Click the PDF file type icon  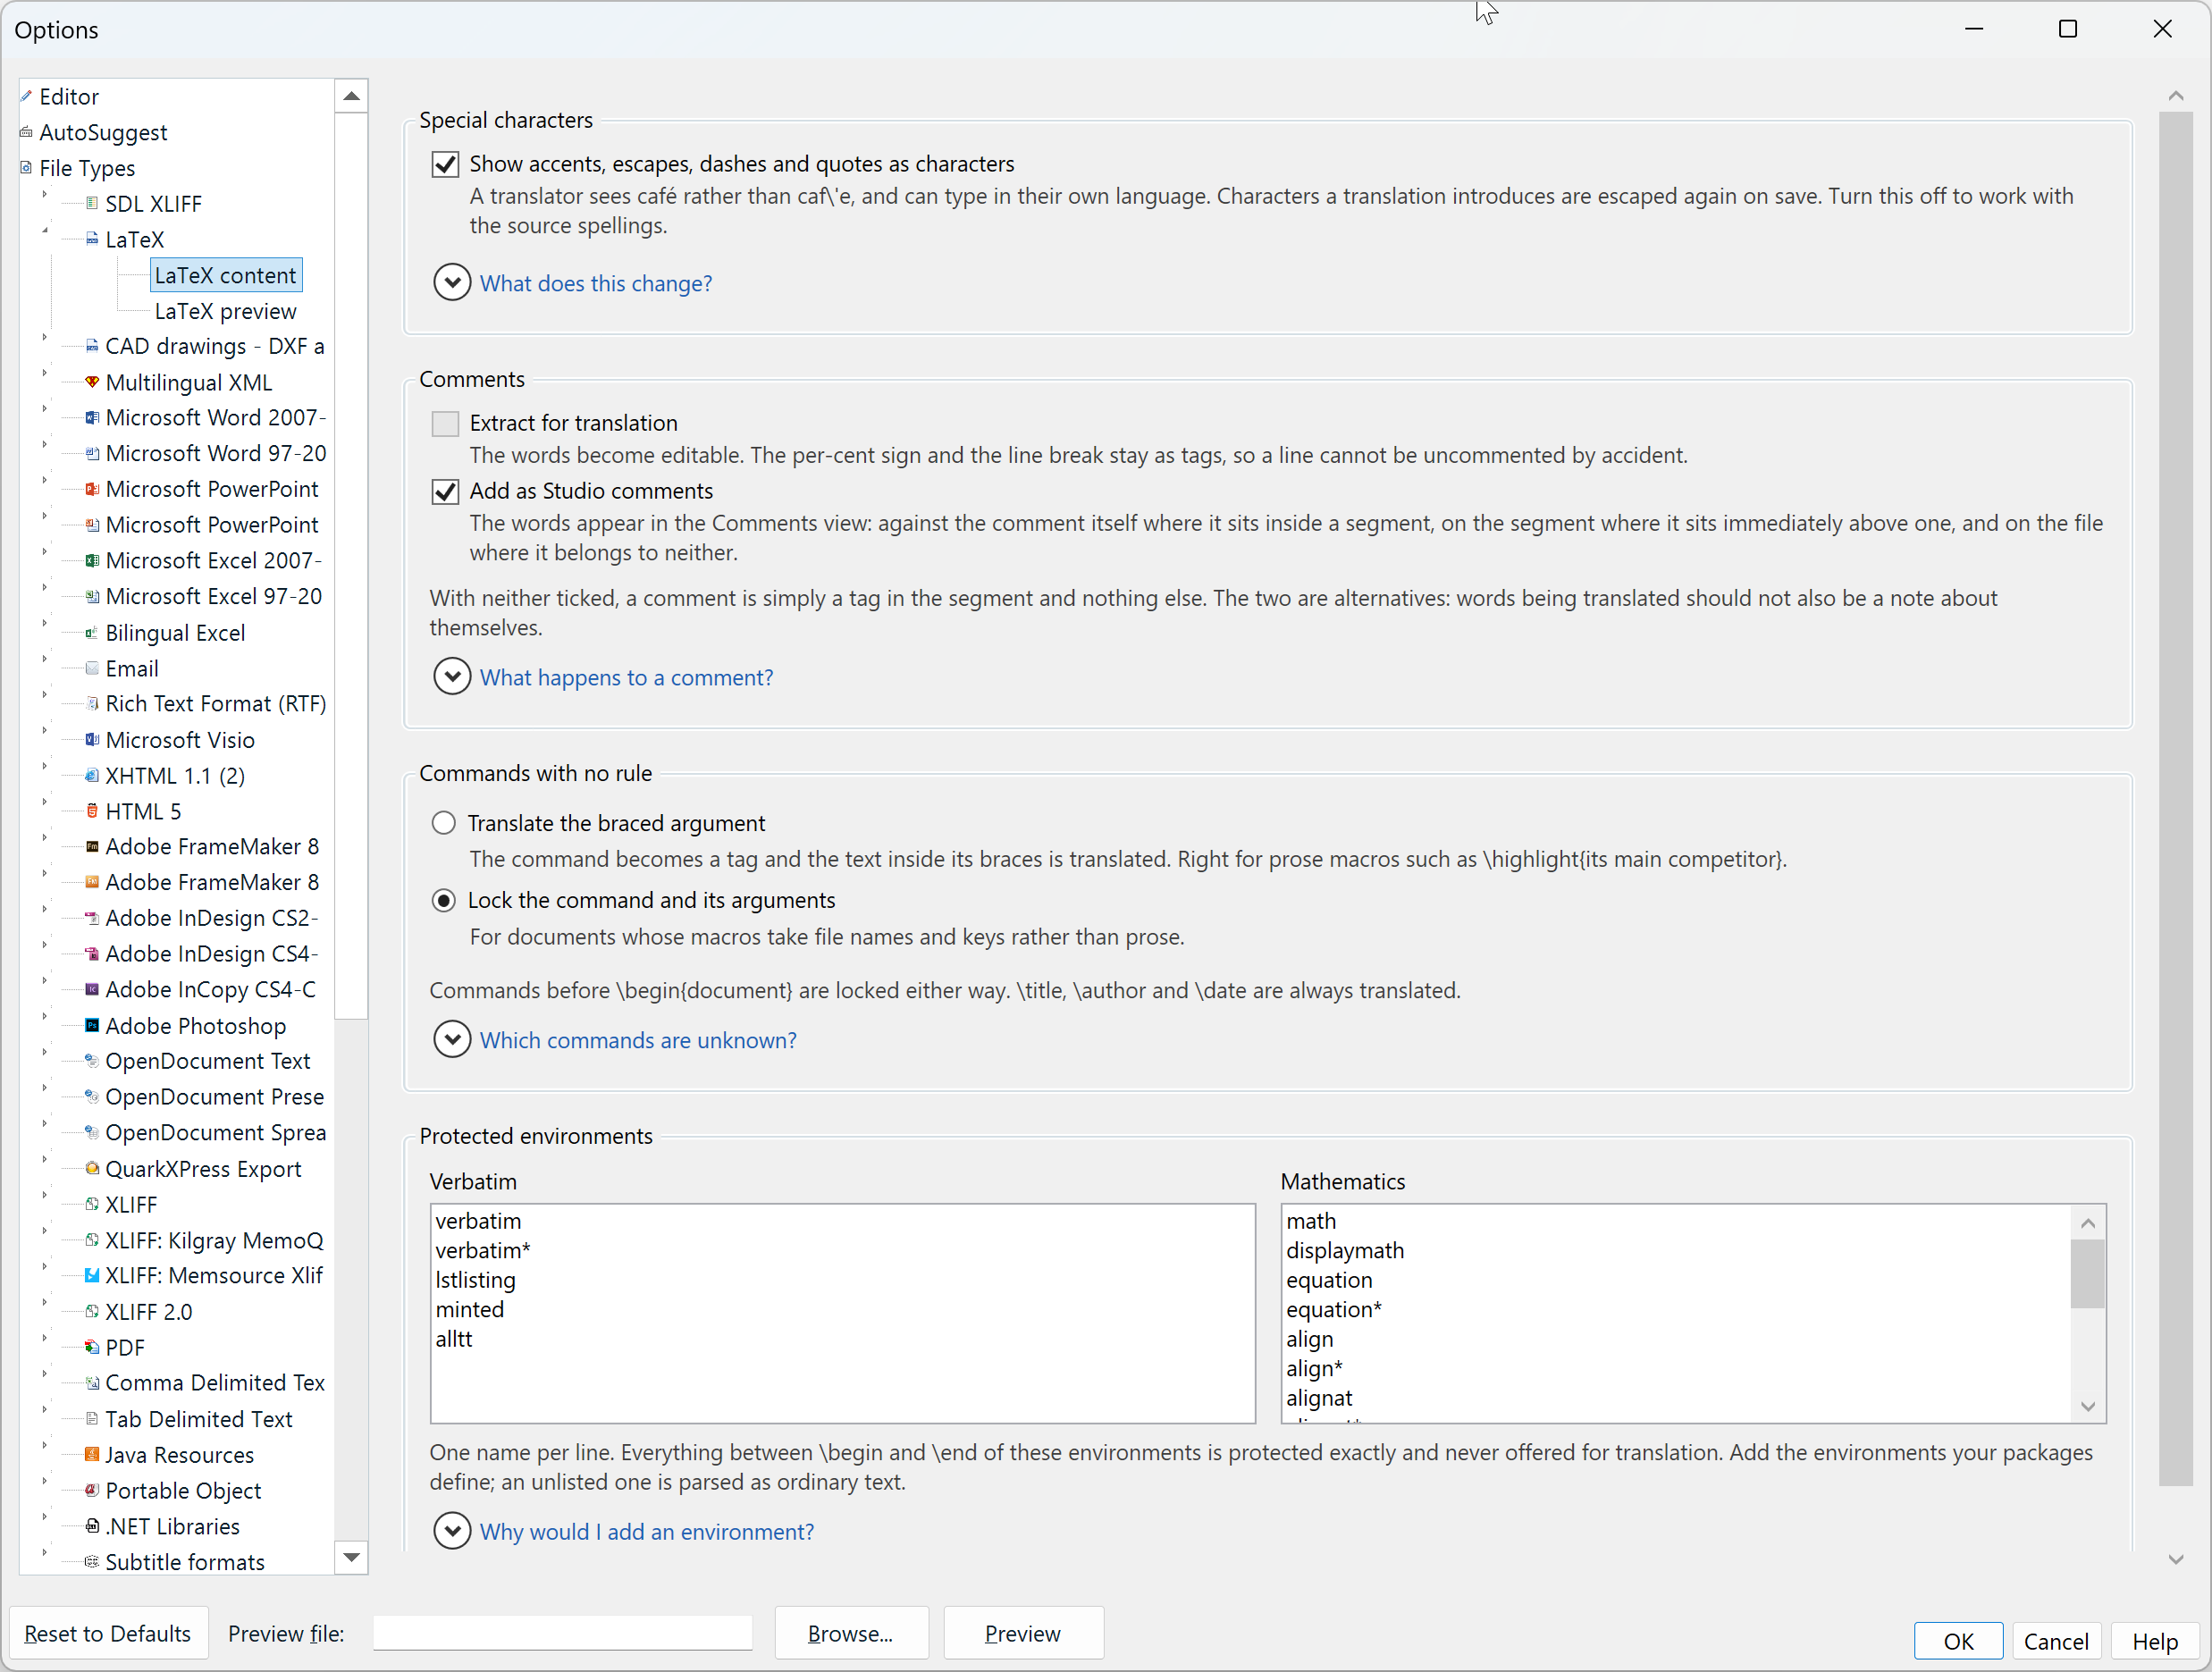point(92,1348)
